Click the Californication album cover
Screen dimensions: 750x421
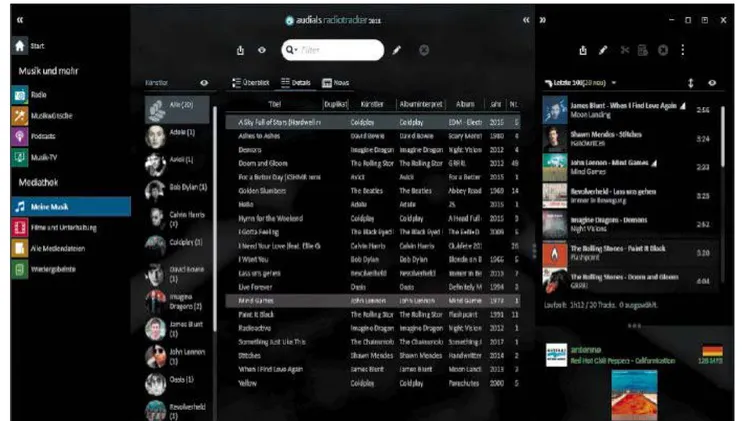pos(634,395)
